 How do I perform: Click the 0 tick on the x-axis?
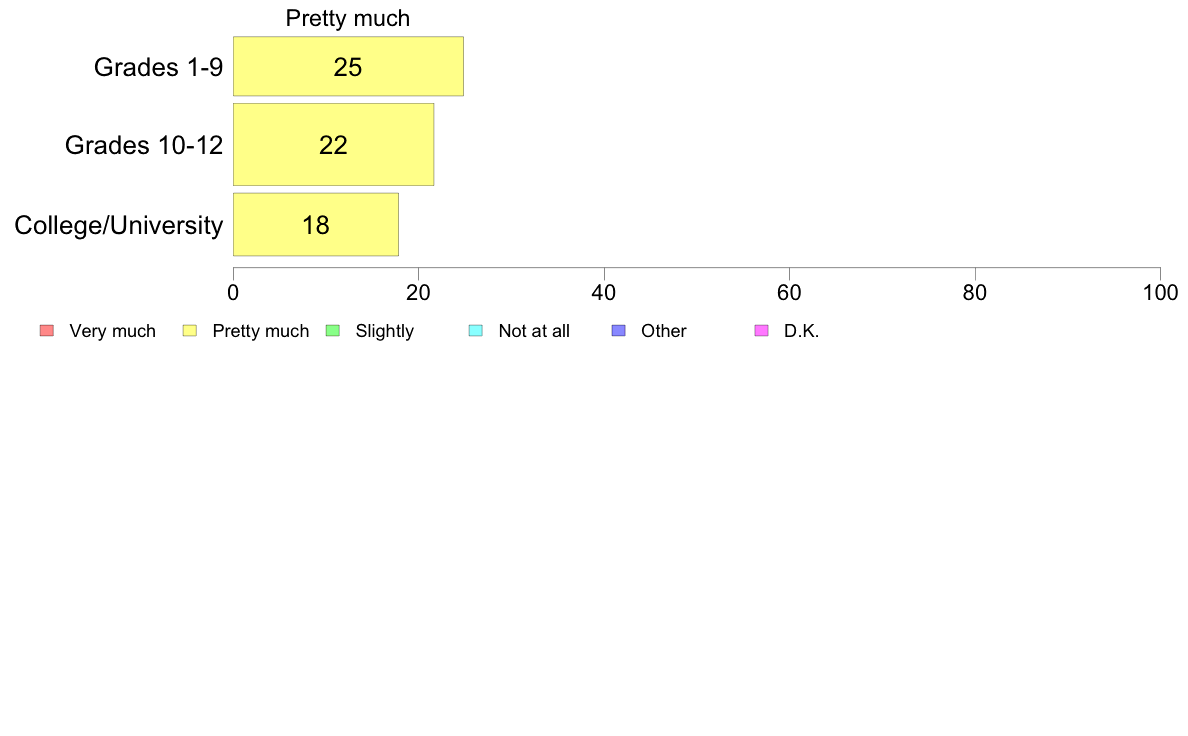click(233, 293)
